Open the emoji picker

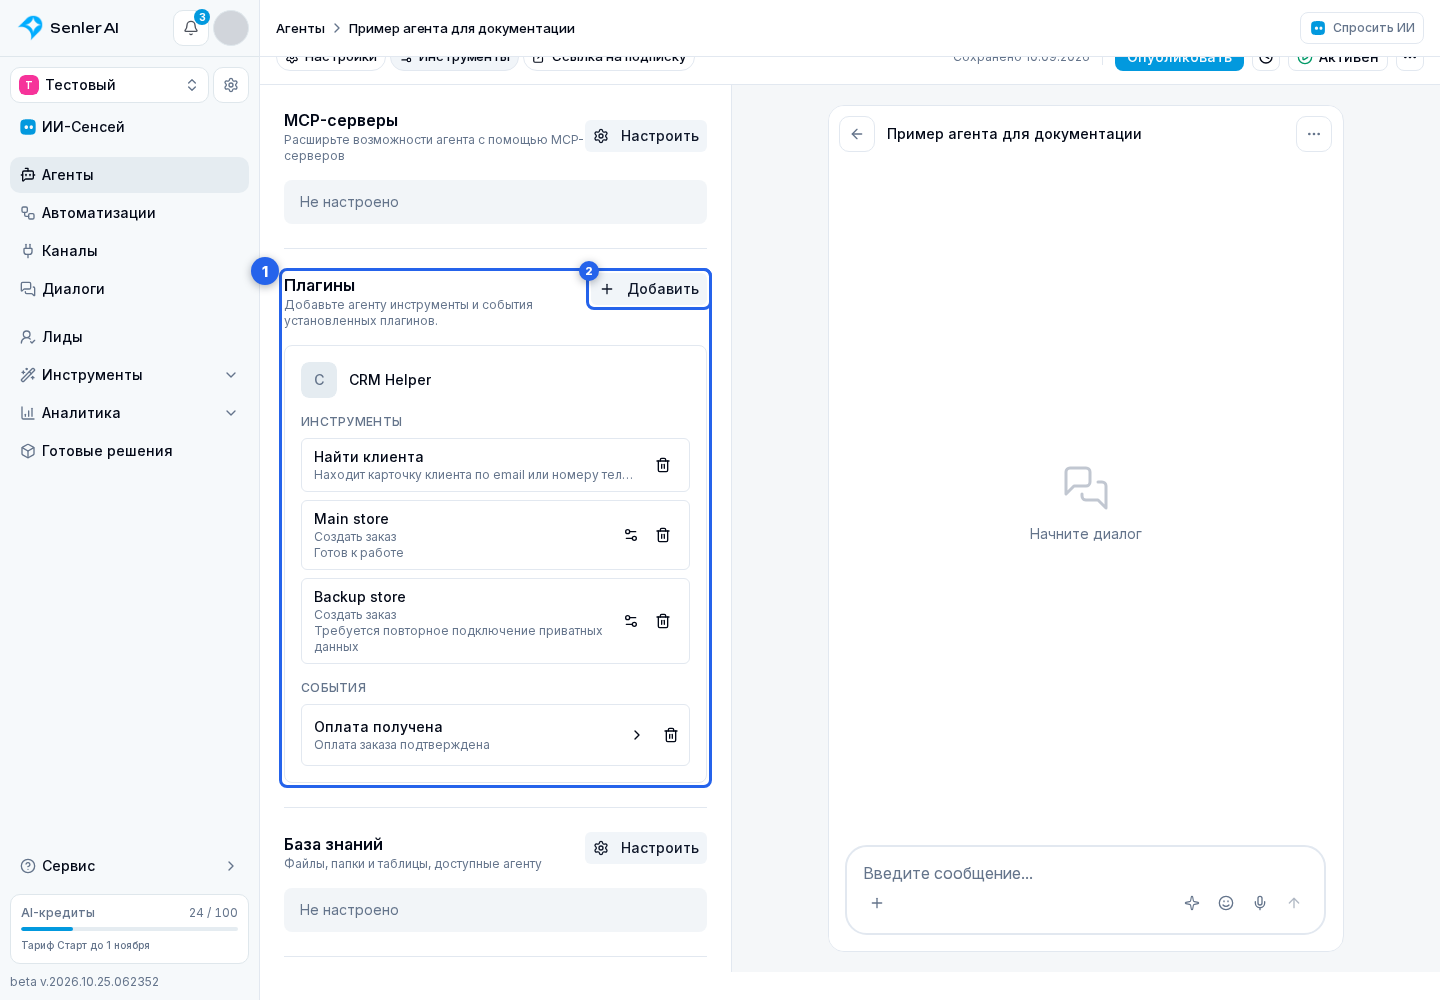pos(1226,903)
